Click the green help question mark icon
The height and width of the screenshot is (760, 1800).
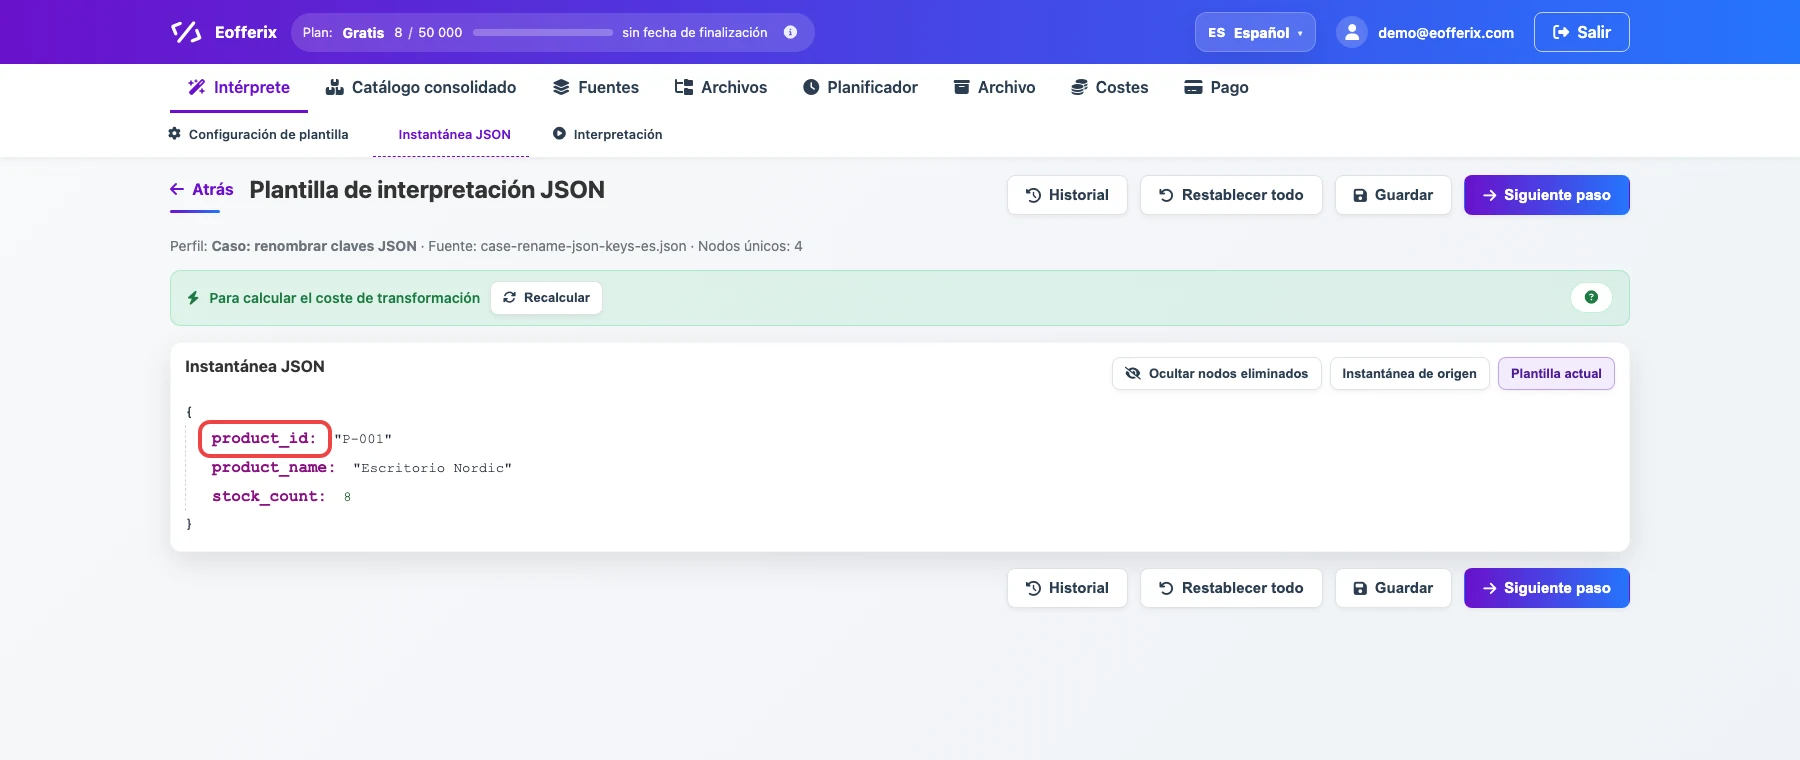tap(1591, 297)
